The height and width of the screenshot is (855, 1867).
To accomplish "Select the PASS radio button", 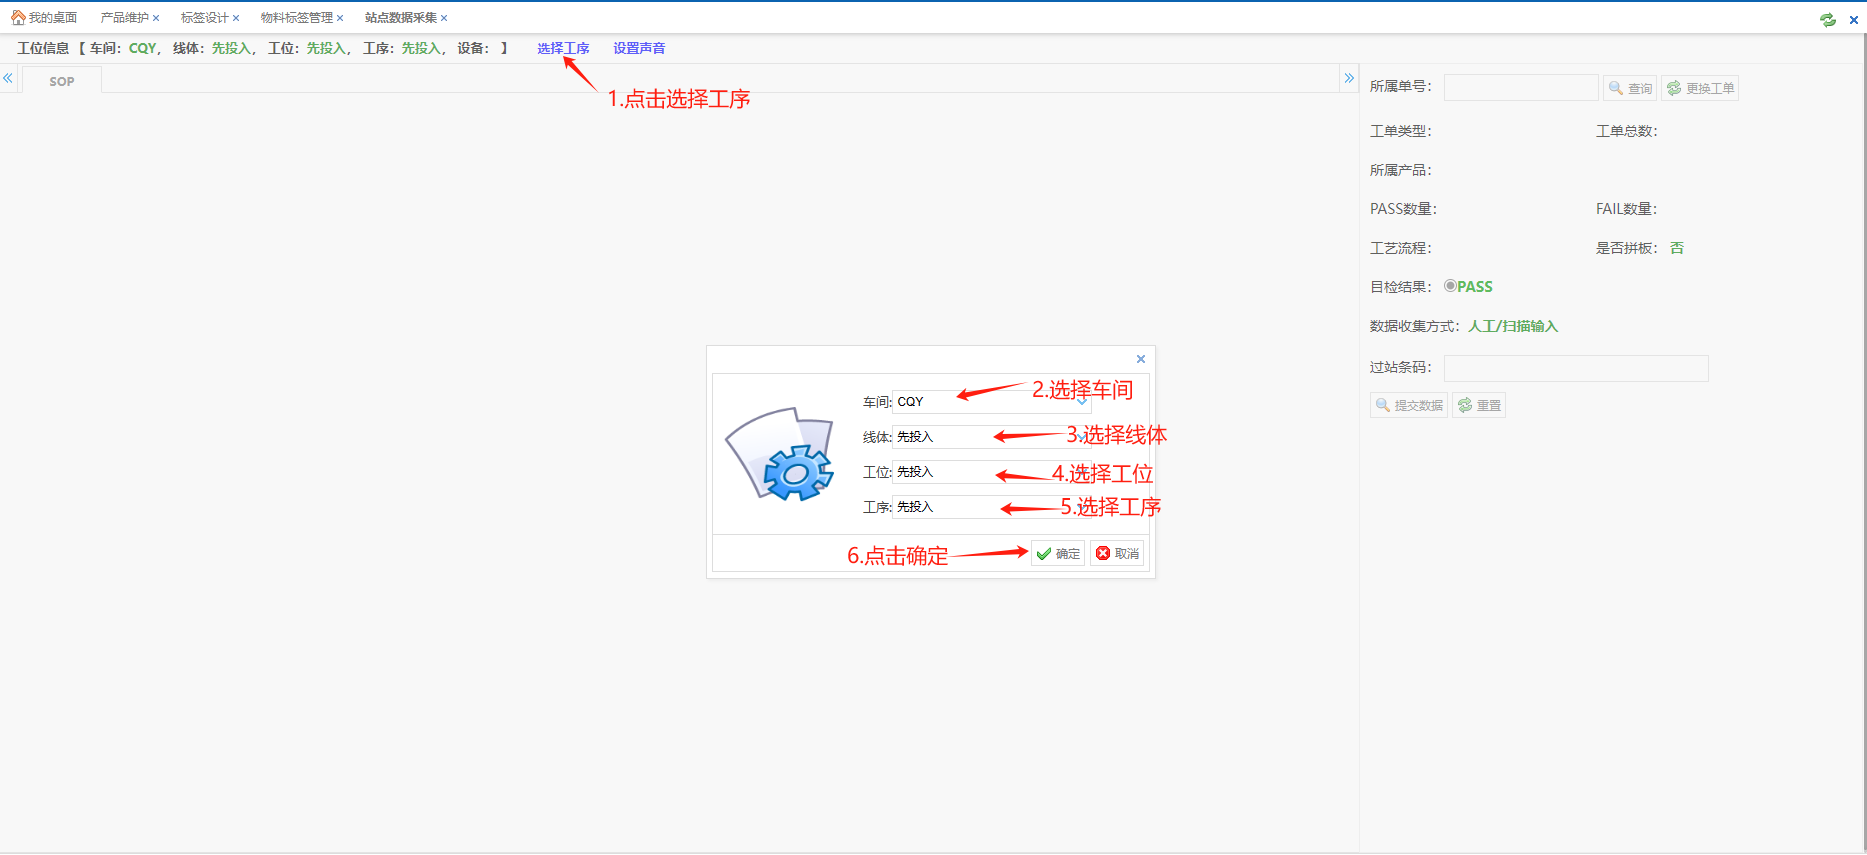I will (1450, 286).
